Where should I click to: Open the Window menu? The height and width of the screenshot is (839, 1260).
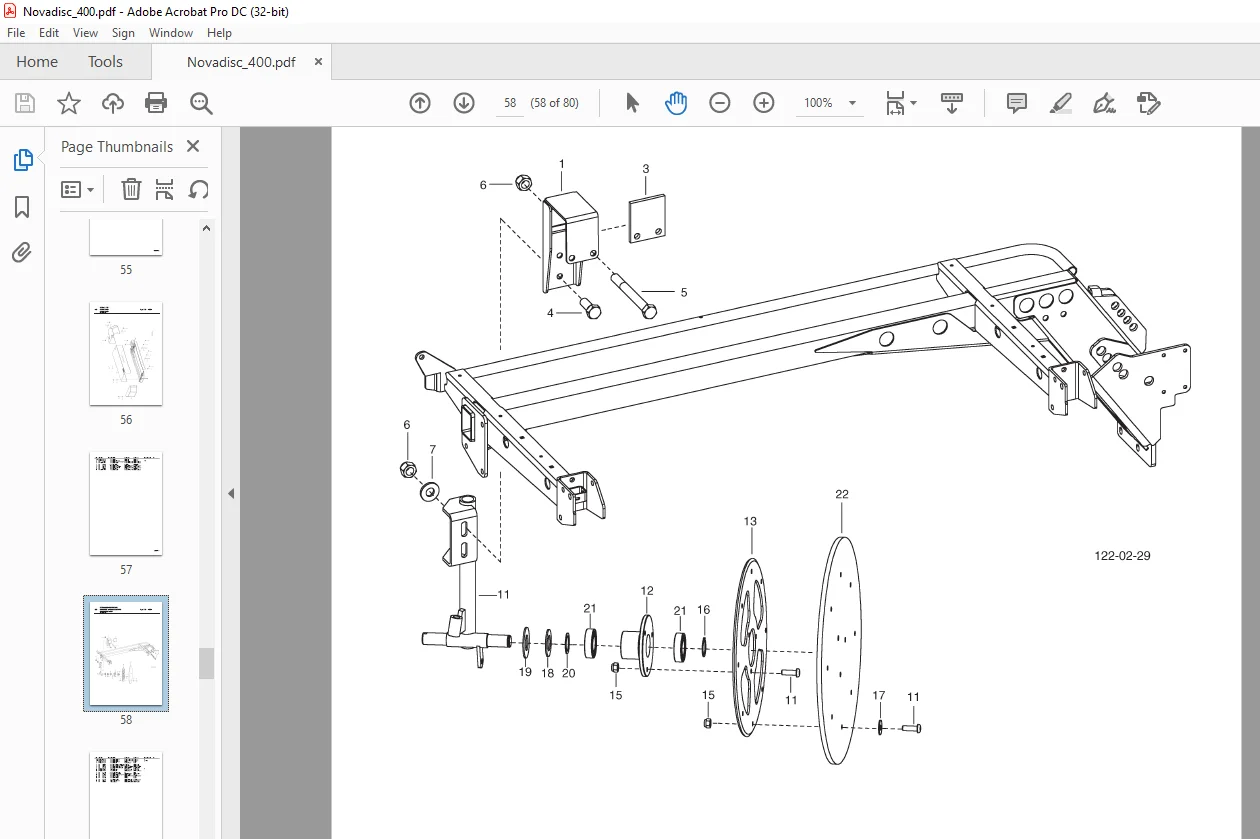[171, 33]
